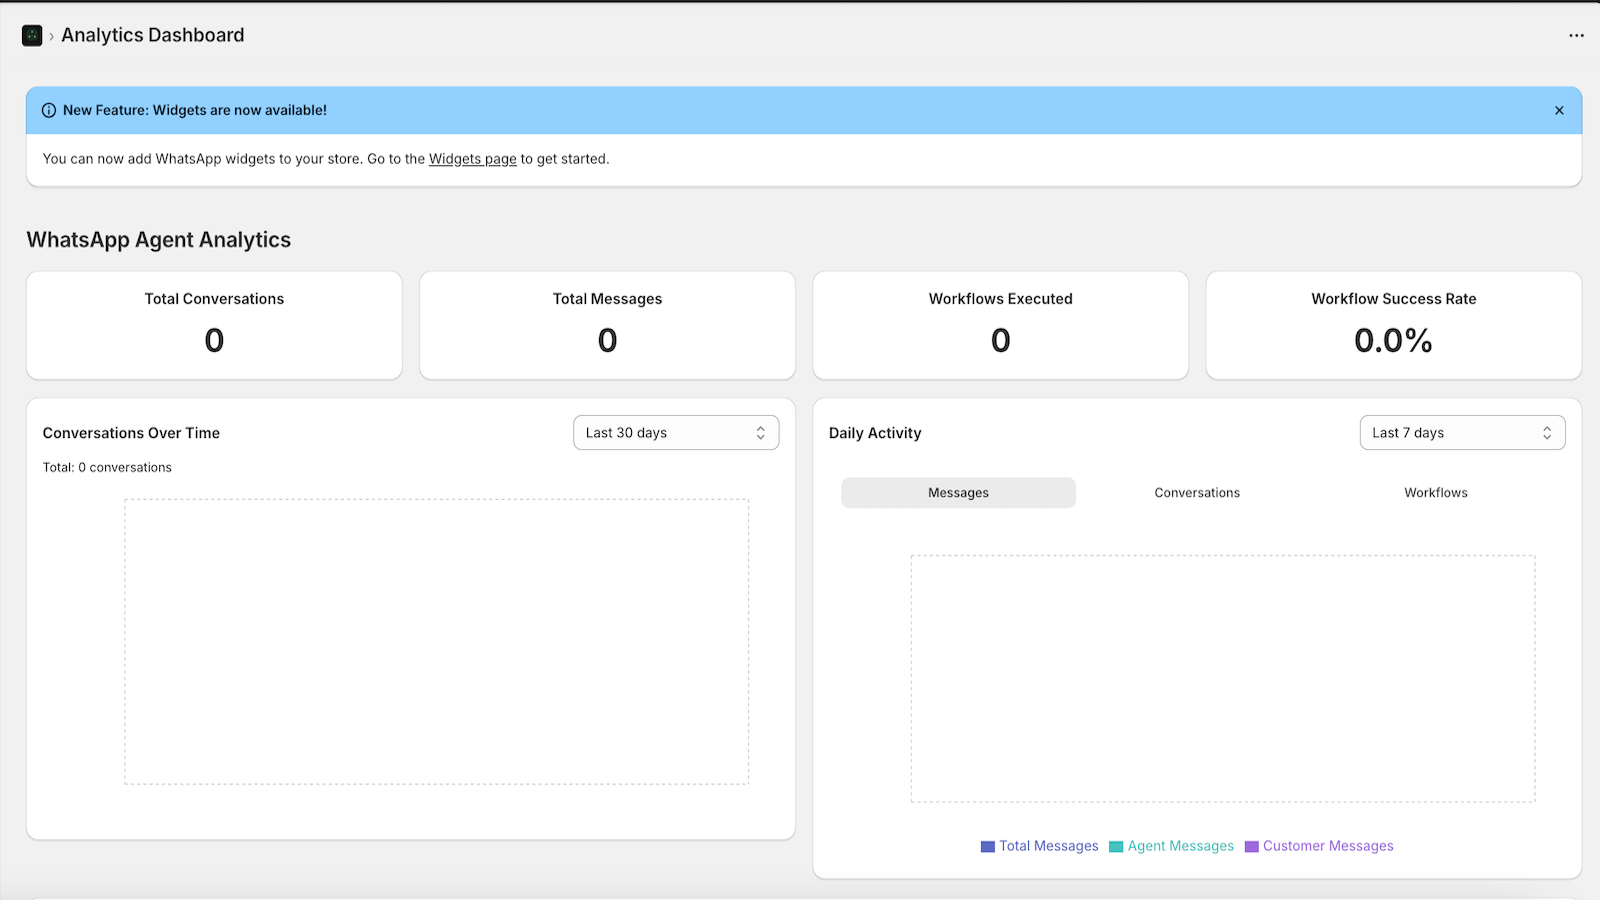Switch to the Workflows tab in Daily Activity

[1435, 492]
